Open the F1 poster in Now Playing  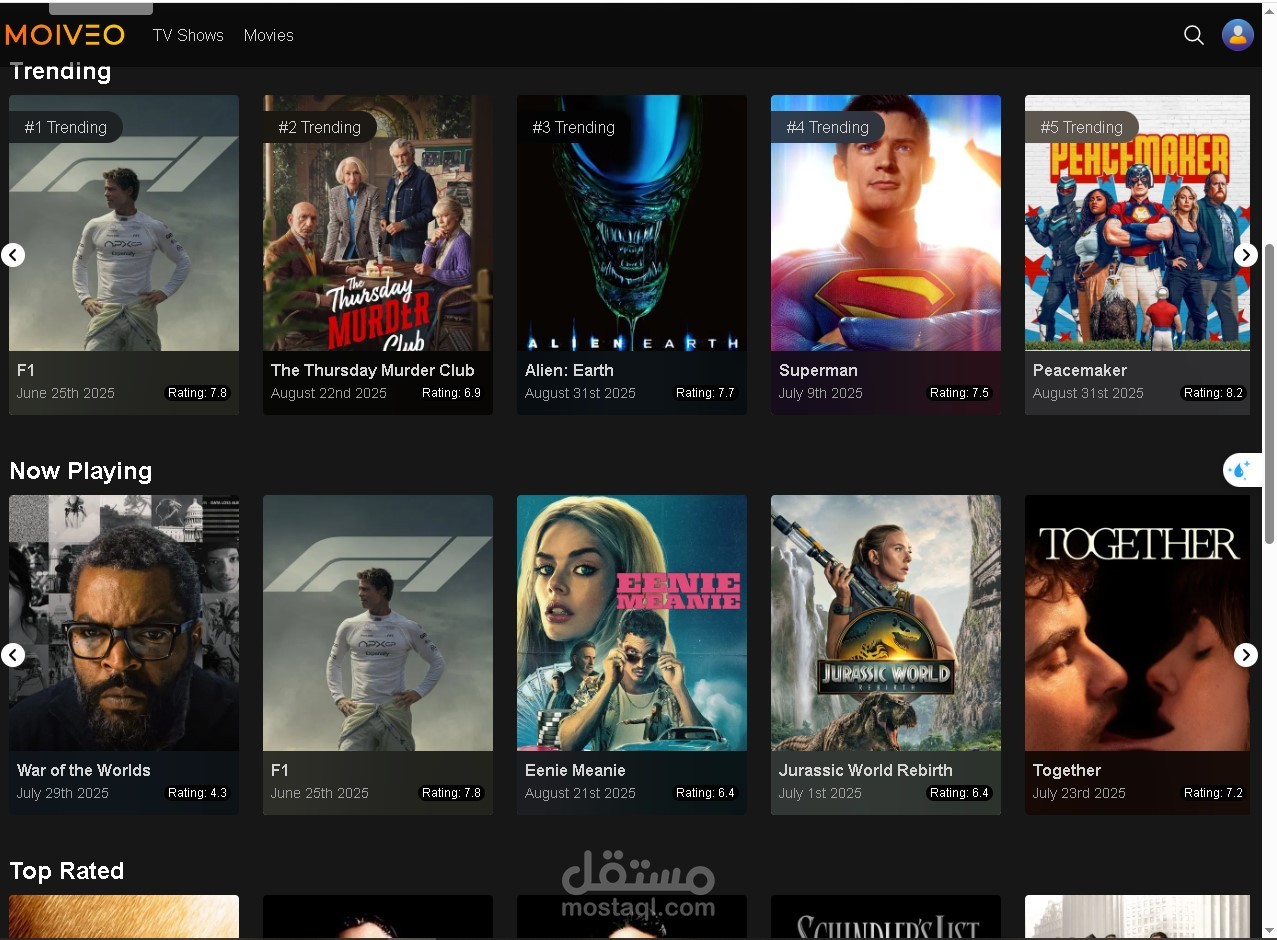click(378, 623)
